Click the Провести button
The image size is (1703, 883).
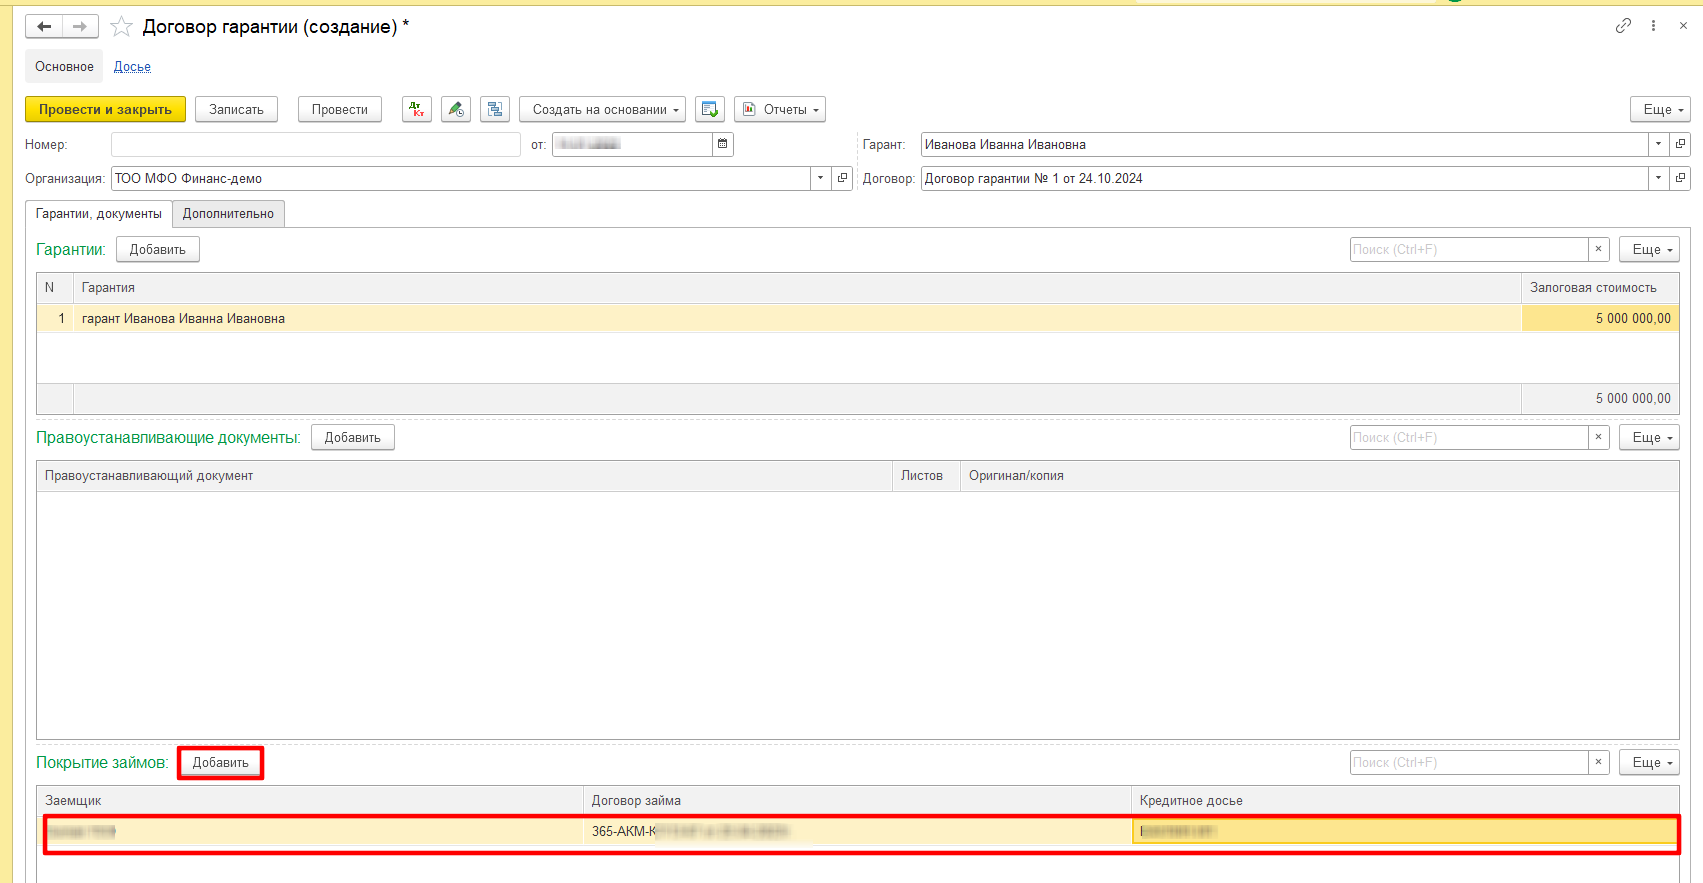pyautogui.click(x=340, y=110)
